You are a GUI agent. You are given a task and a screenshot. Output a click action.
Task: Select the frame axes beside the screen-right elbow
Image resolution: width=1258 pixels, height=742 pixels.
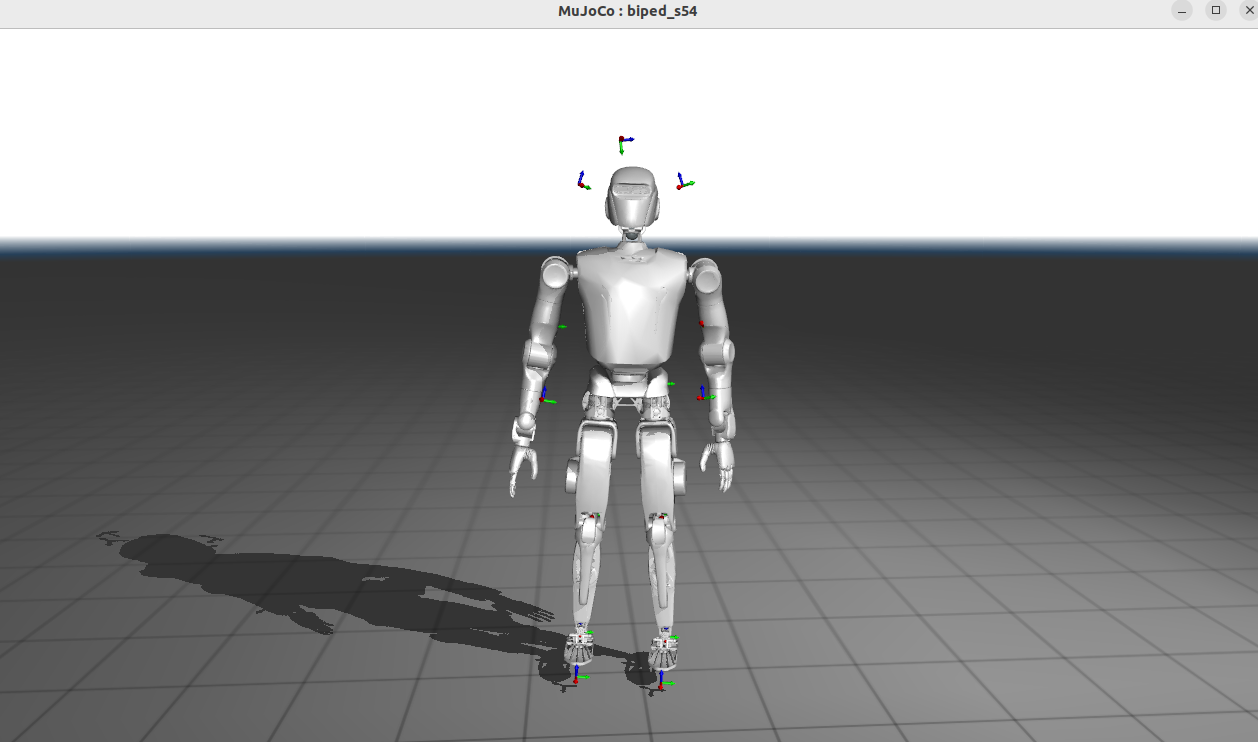coord(703,394)
